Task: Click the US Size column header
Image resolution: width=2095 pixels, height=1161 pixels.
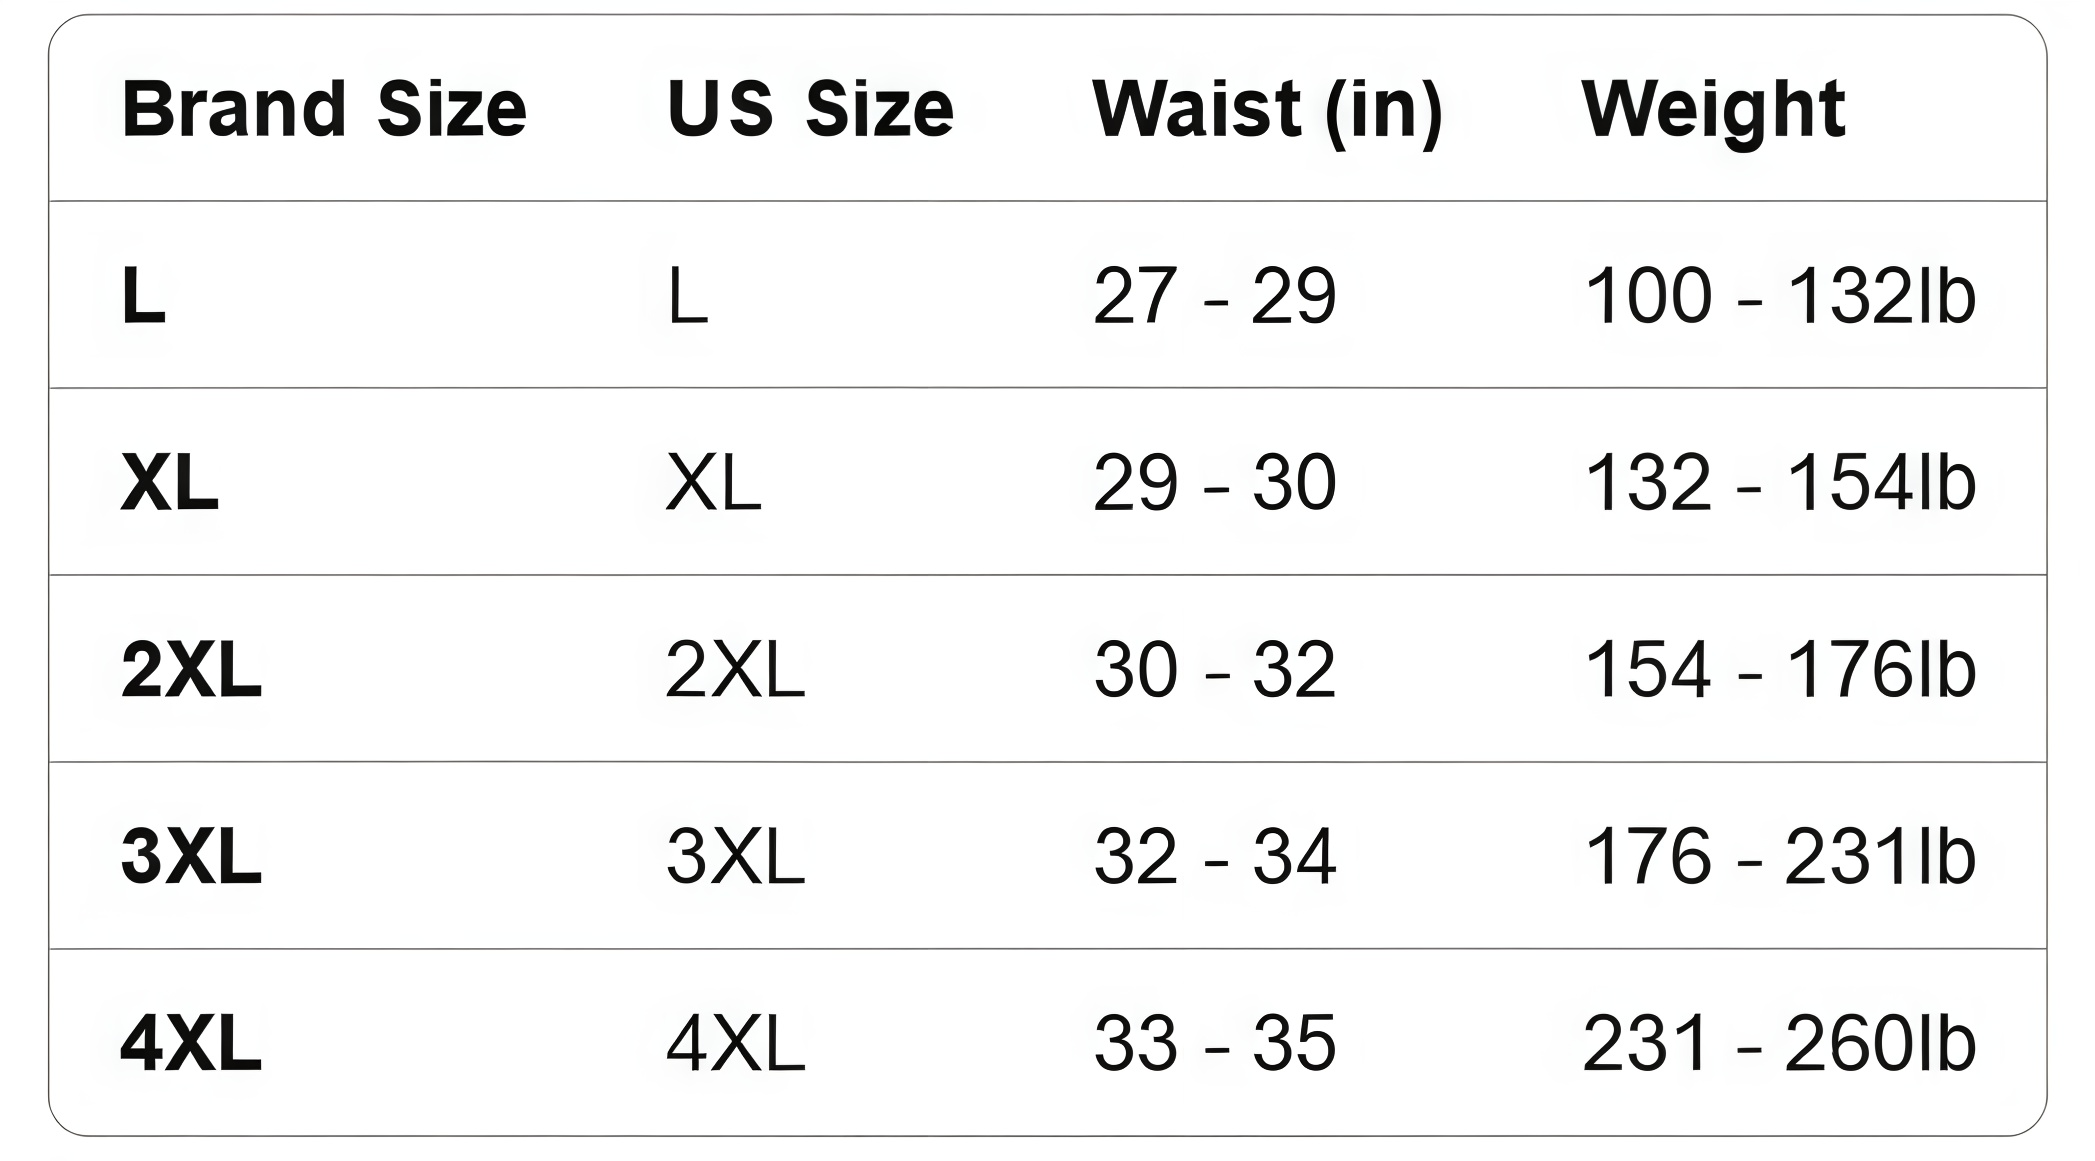Action: point(810,108)
